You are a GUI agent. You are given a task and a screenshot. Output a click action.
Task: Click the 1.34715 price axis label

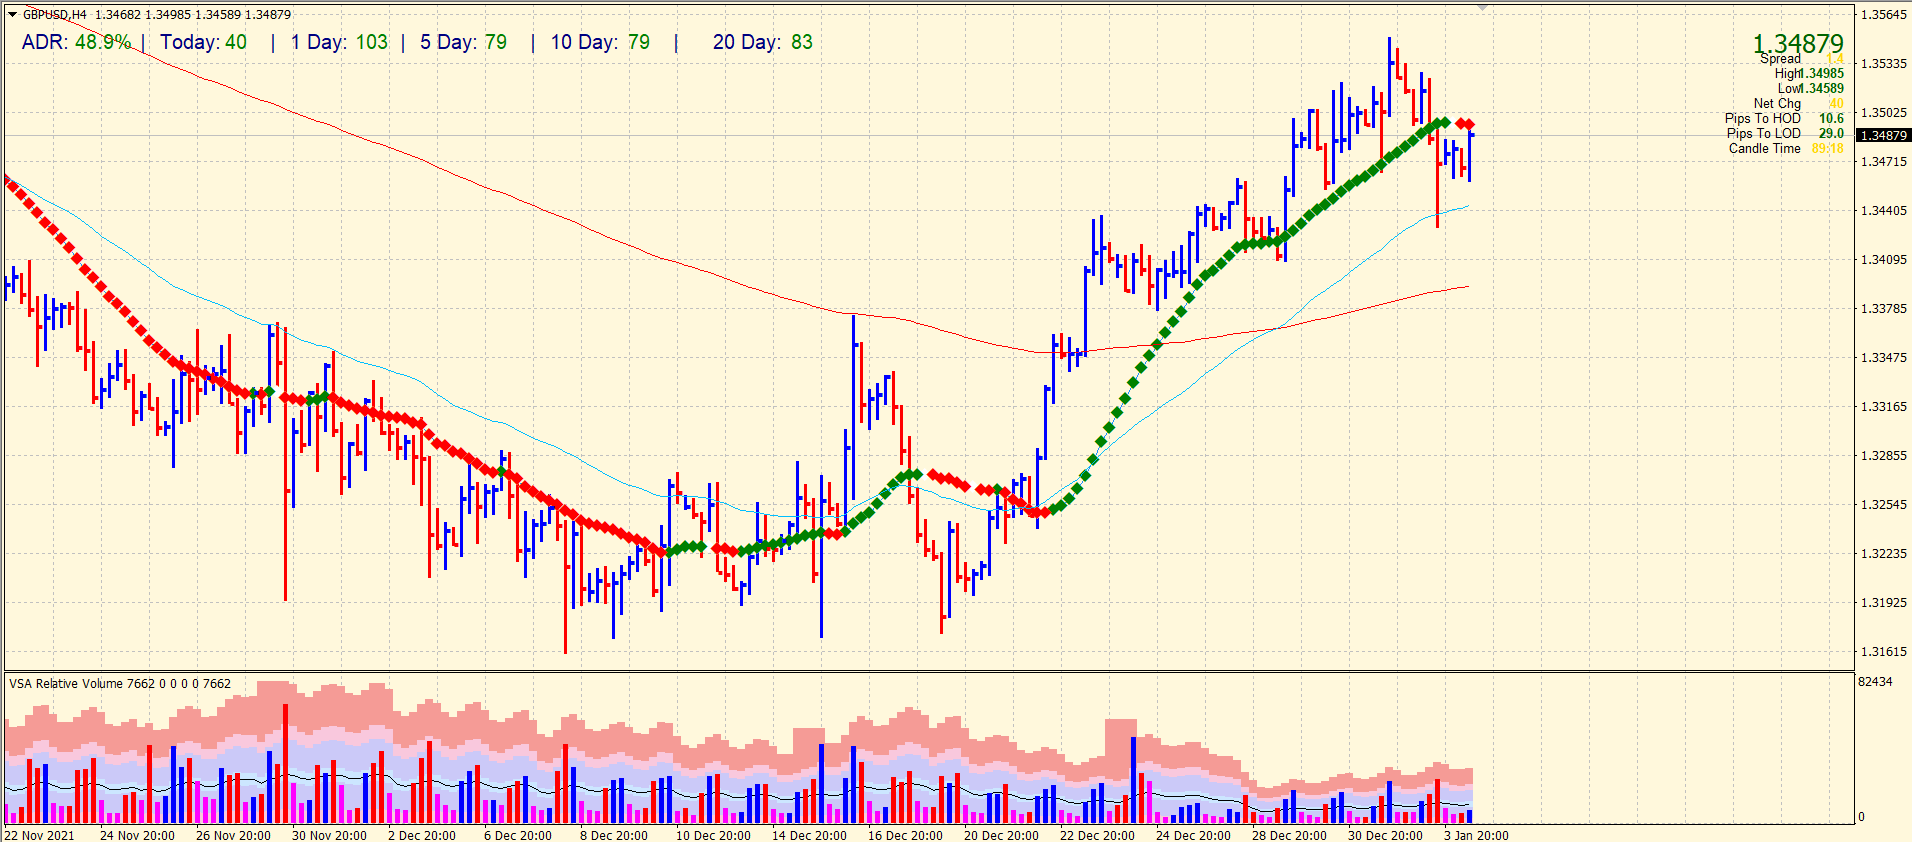coord(1884,162)
